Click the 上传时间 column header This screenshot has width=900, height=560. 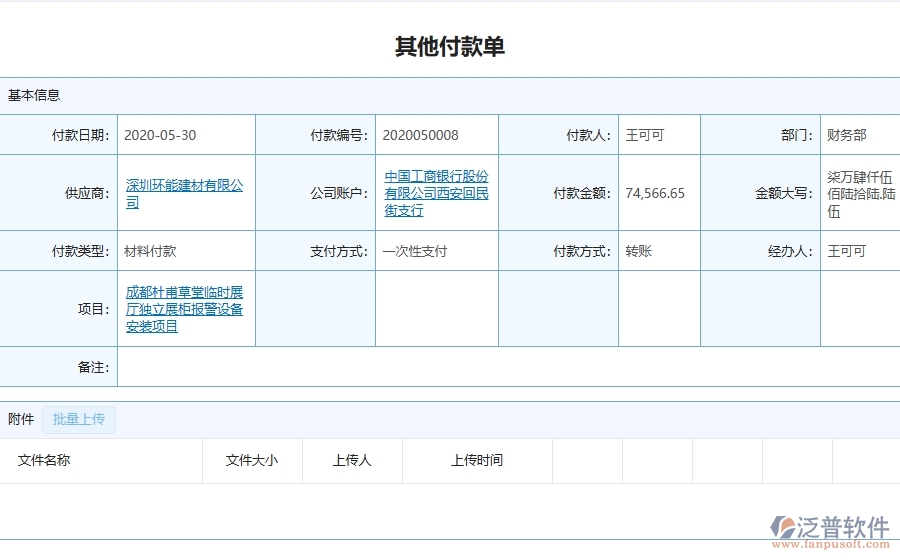[476, 460]
